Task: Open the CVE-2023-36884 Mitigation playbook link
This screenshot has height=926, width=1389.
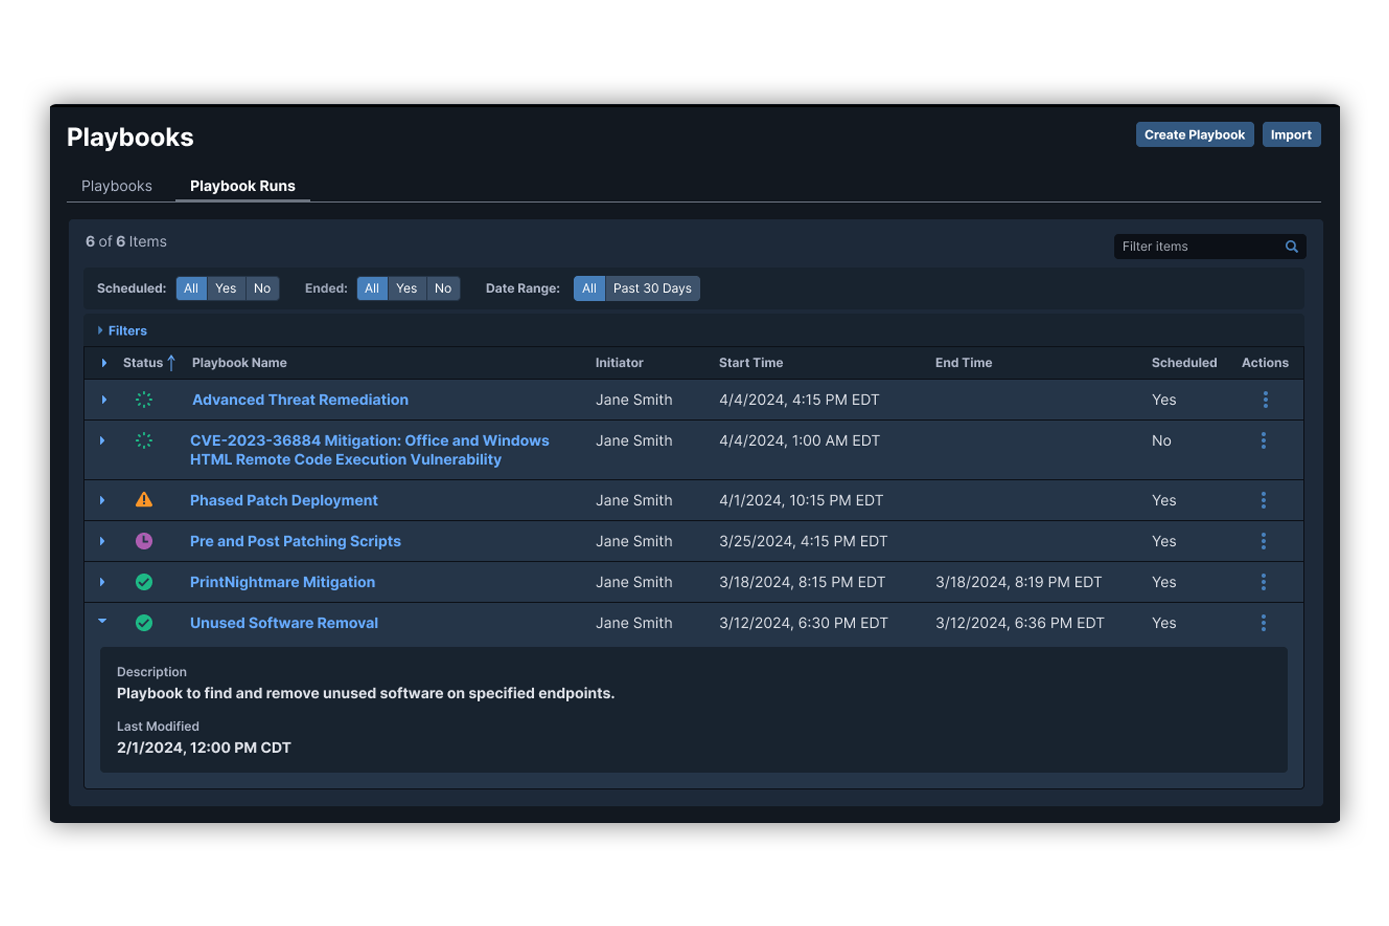Action: (369, 450)
